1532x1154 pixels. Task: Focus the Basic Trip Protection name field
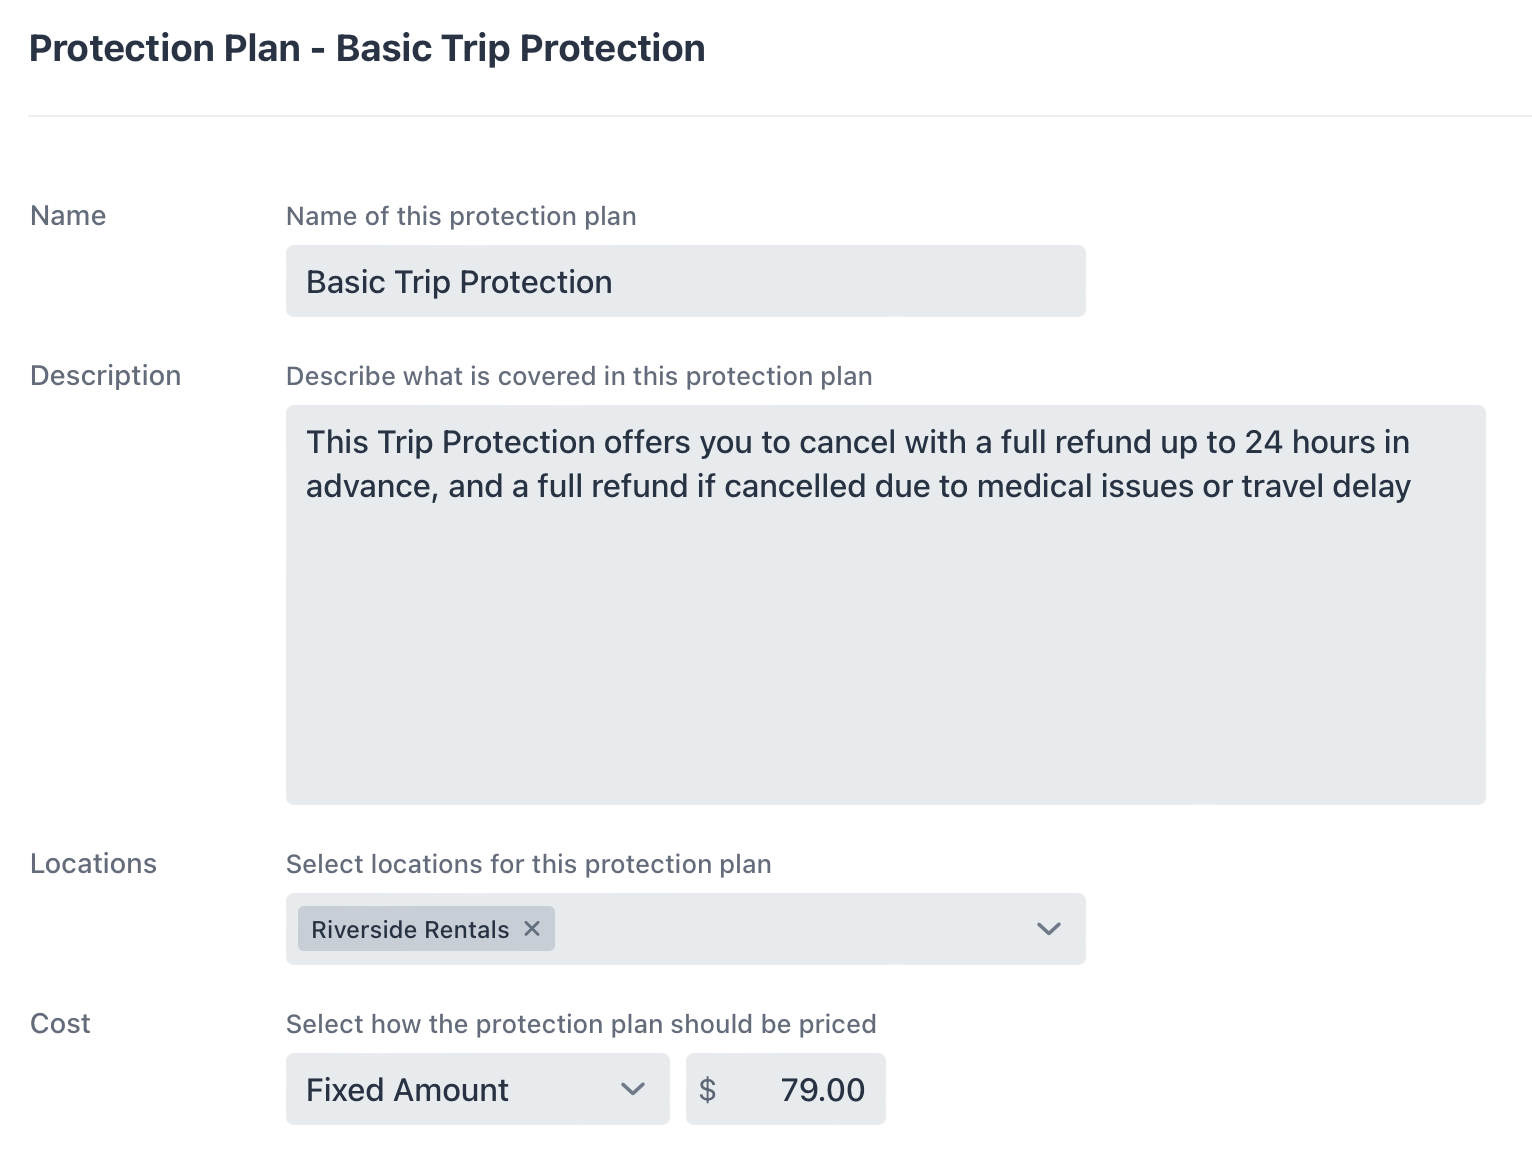(685, 282)
